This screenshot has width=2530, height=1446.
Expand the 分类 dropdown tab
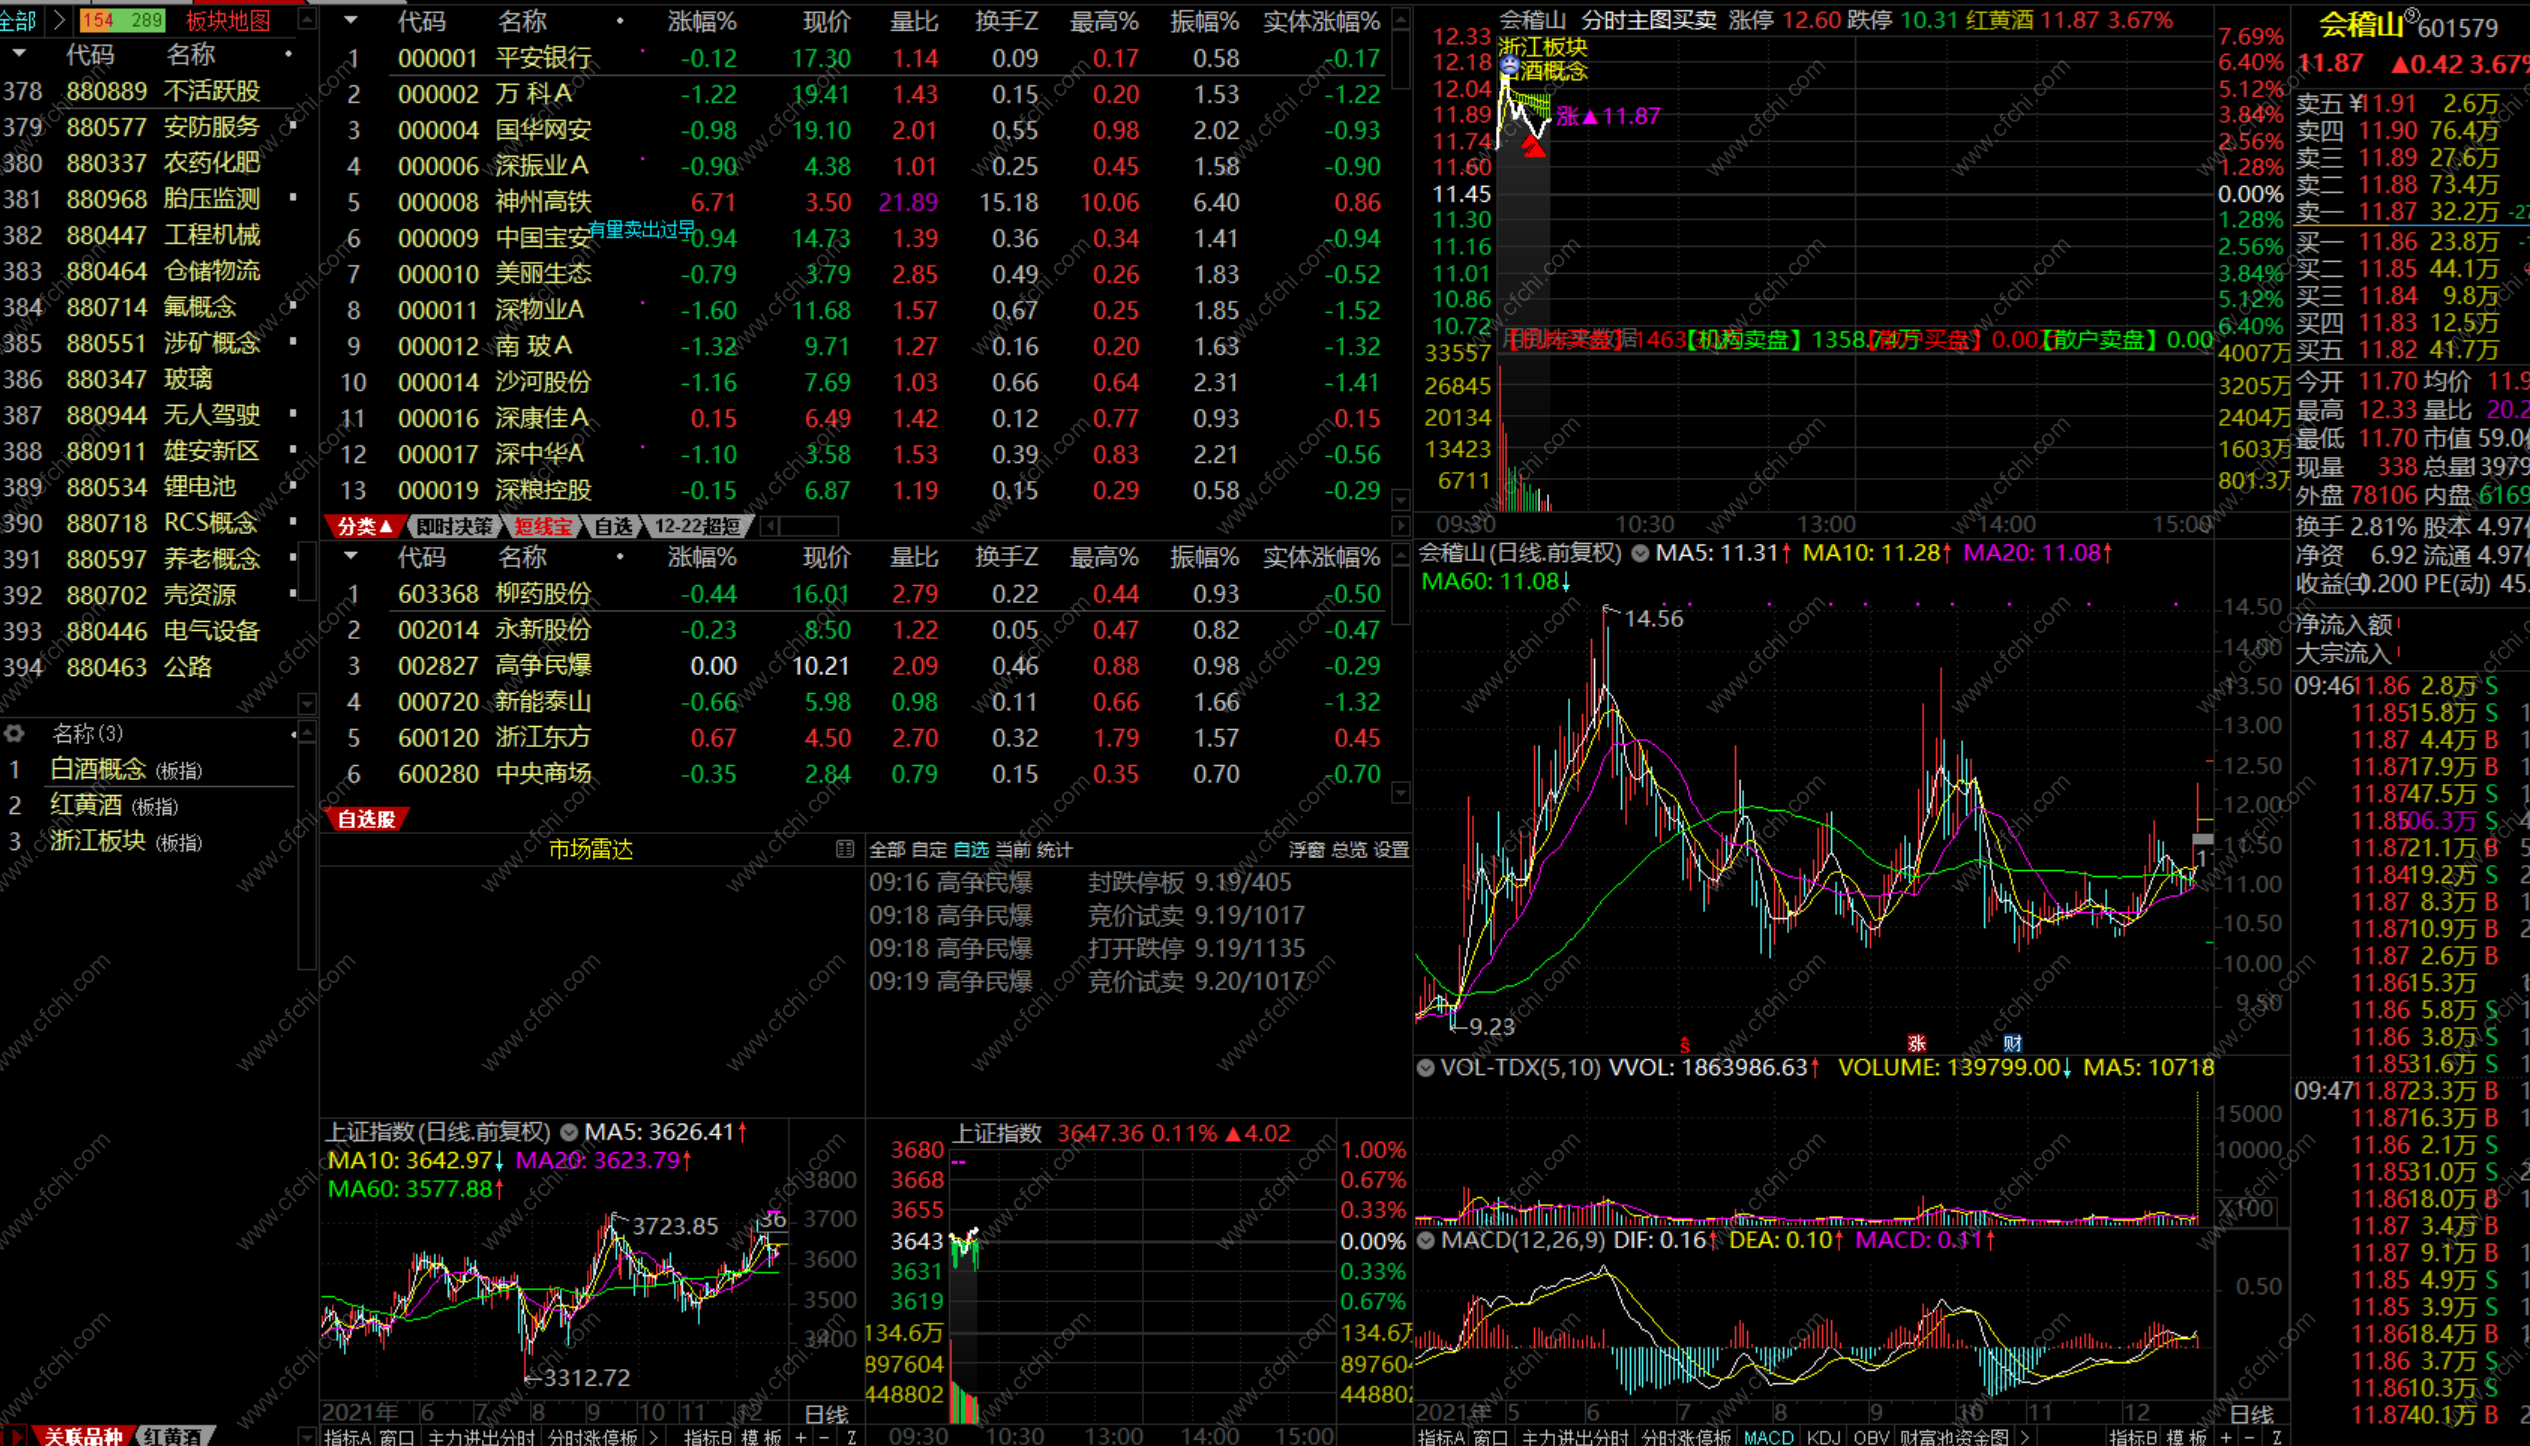pos(364,526)
